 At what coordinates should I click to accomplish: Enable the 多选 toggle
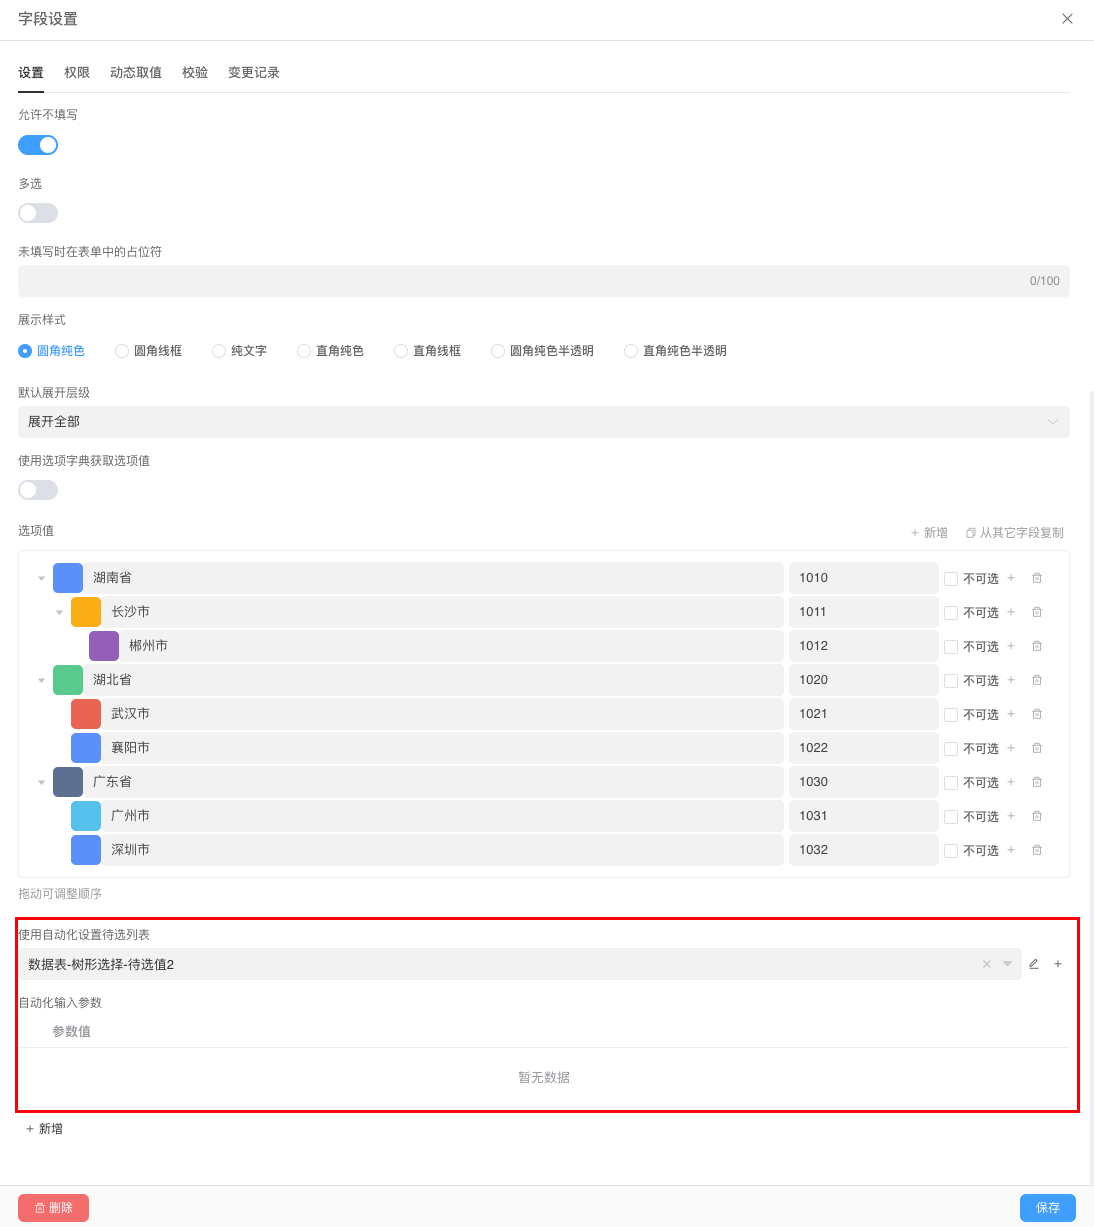37,212
